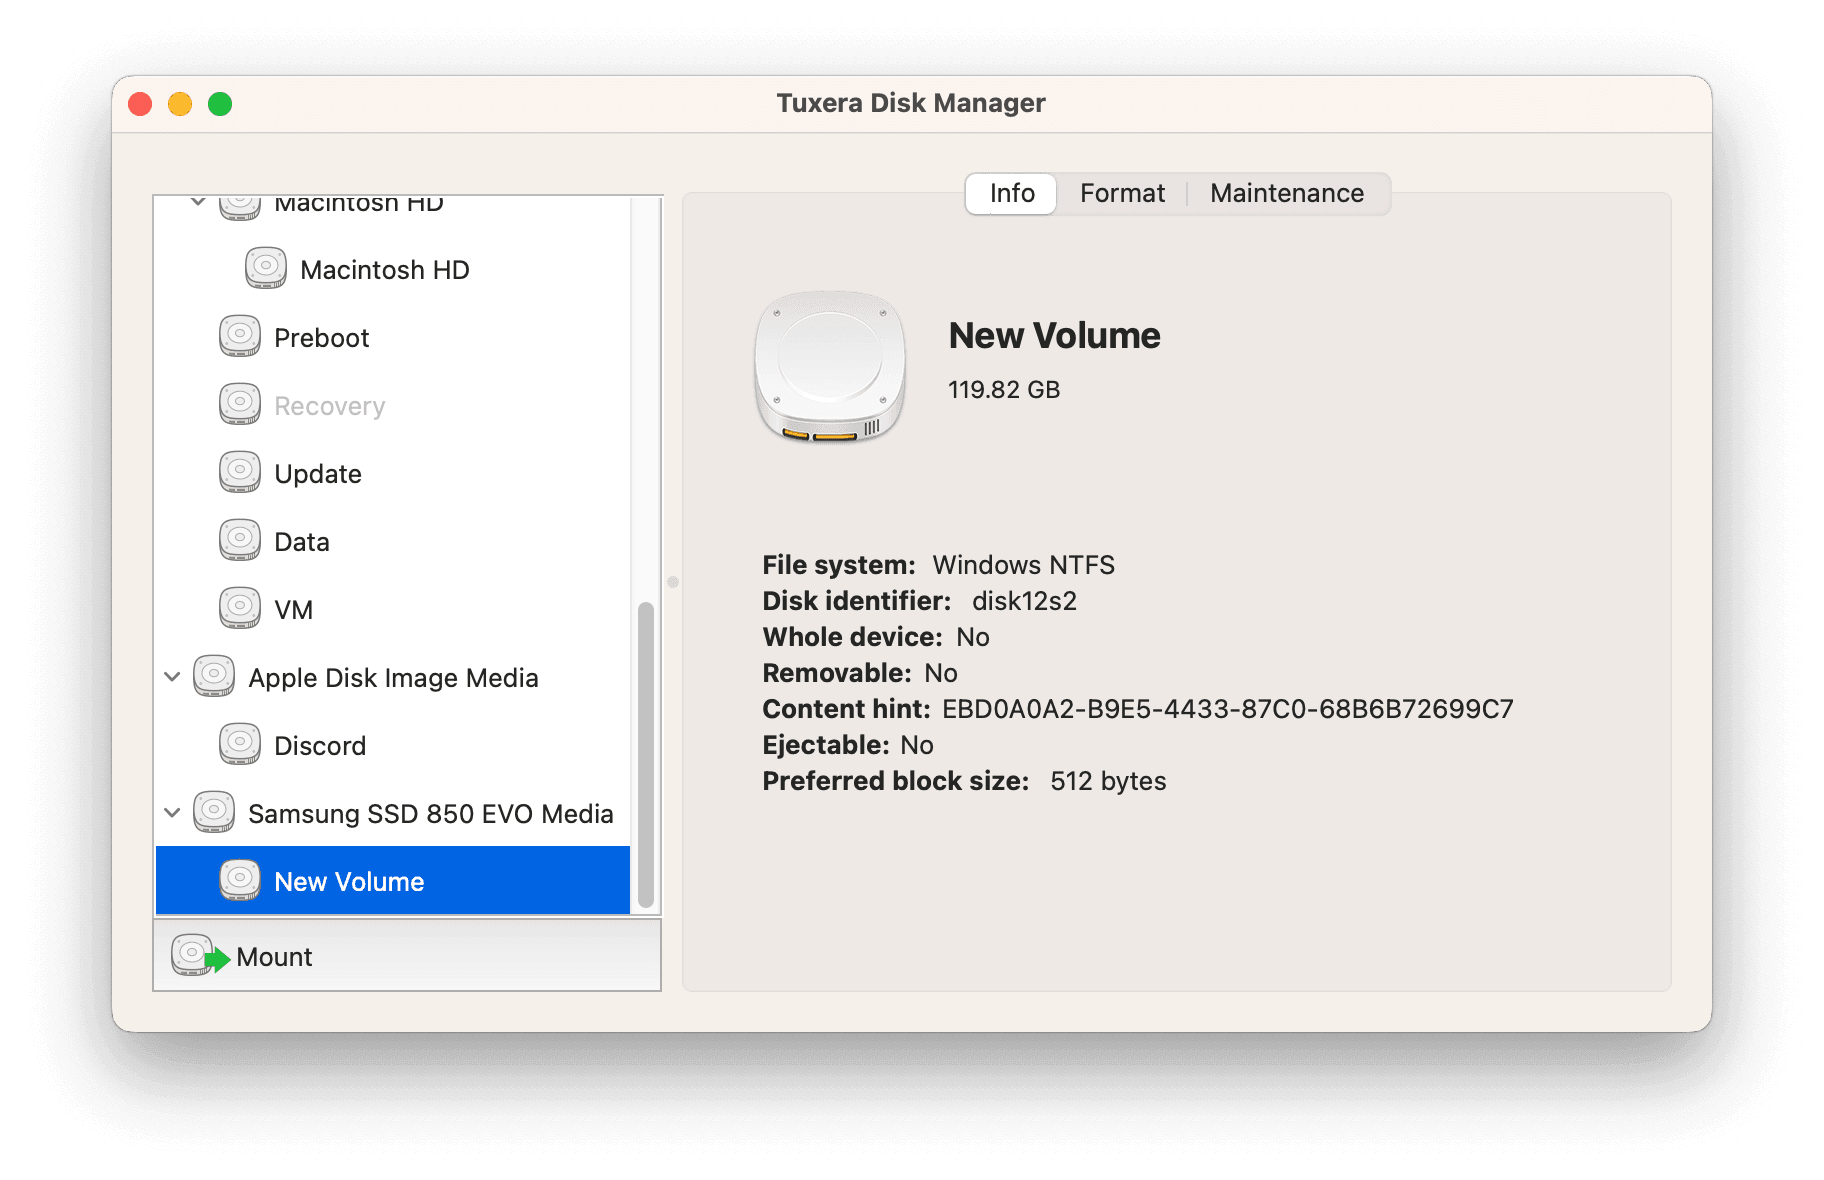The width and height of the screenshot is (1824, 1180).
Task: Click the Discord disk image icon
Action: [x=239, y=744]
